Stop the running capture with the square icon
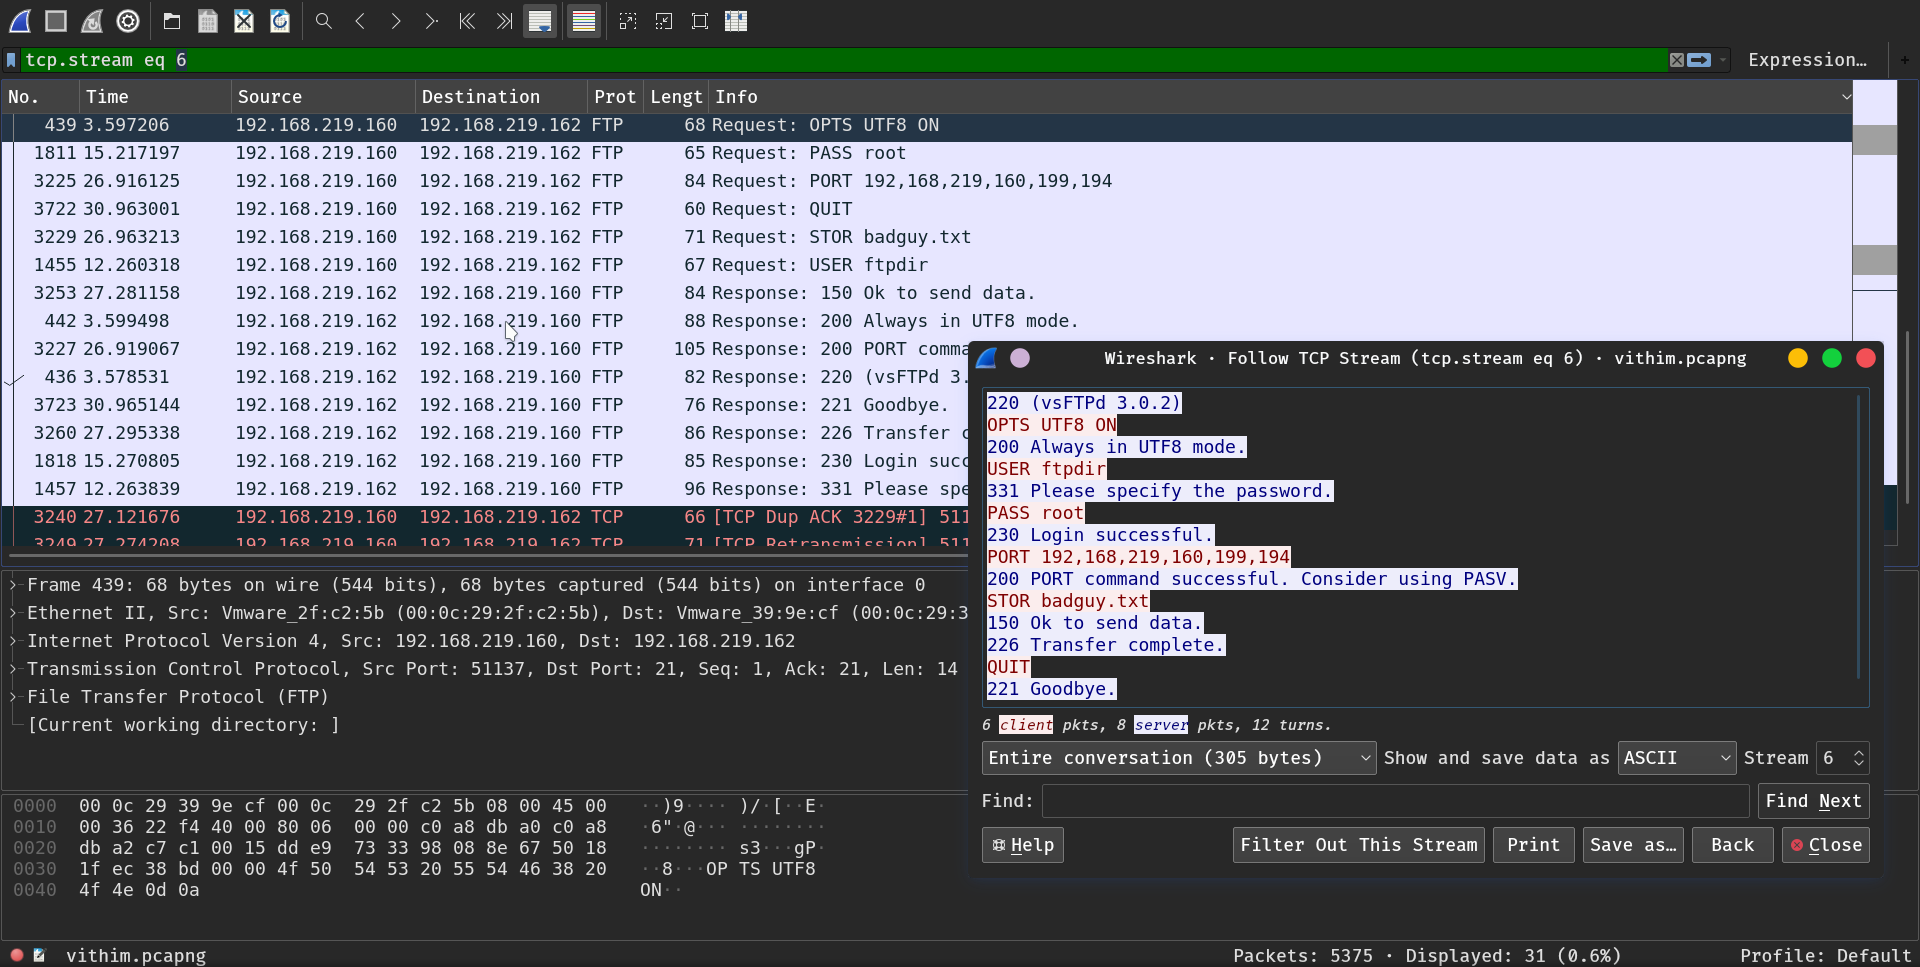The image size is (1920, 967). pos(56,21)
